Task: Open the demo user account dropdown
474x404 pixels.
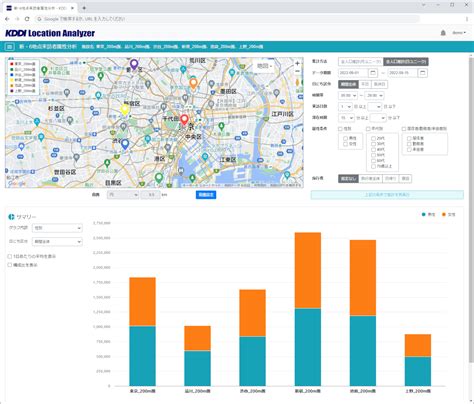Action: tap(459, 33)
